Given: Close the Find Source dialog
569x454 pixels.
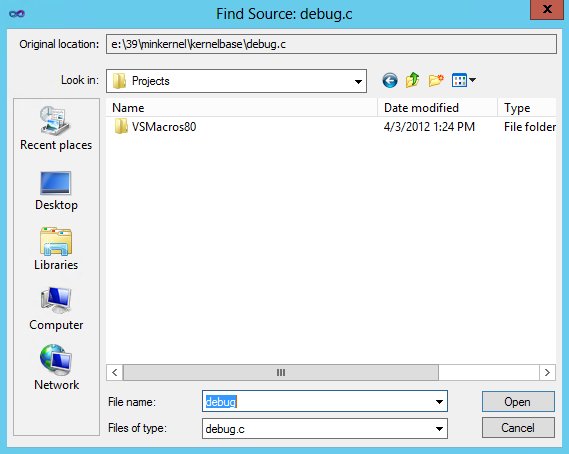Looking at the screenshot, I should (547, 9).
